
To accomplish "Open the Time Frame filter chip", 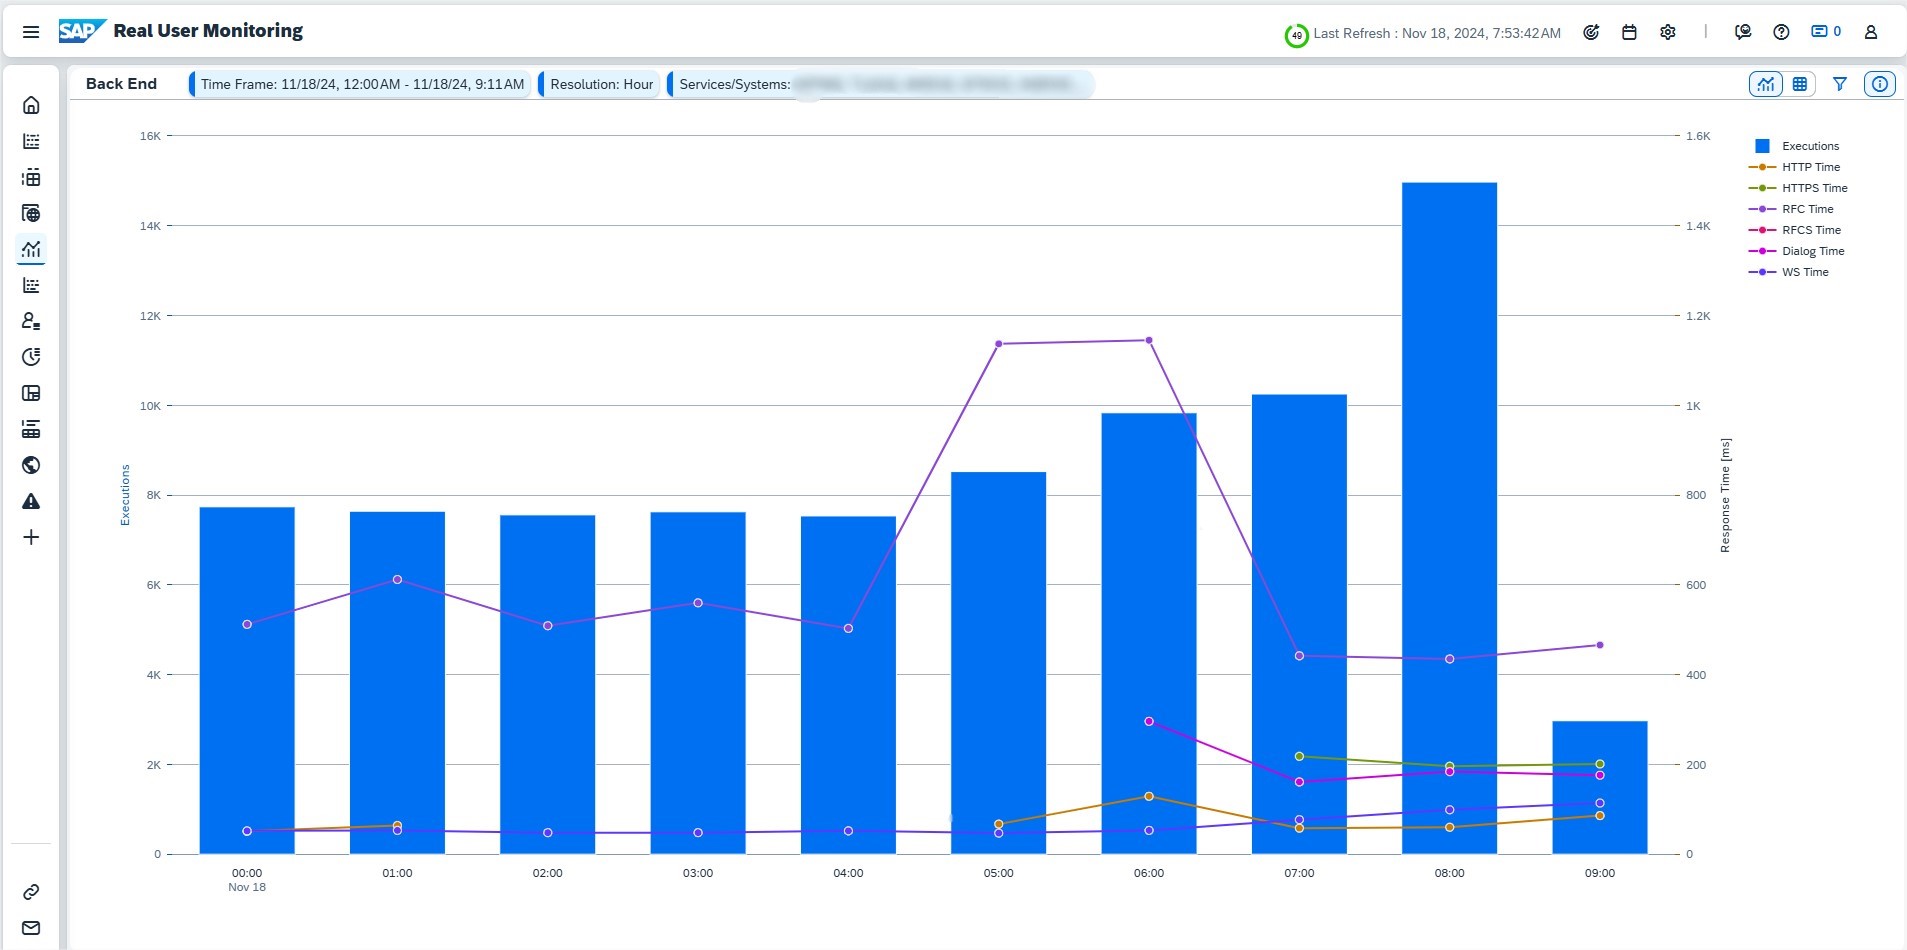I will pyautogui.click(x=361, y=84).
